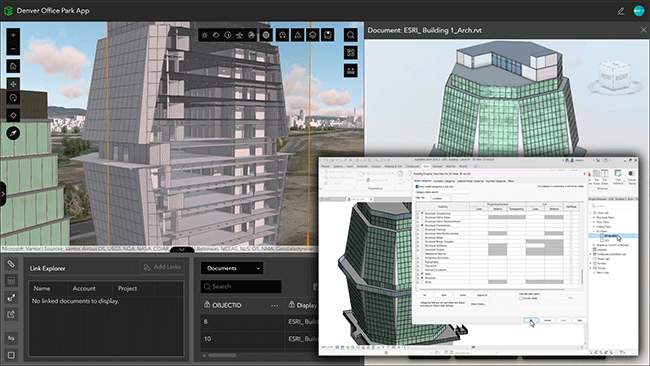Click the graph nodes icon in sidebar
Screen dimensions: 650x366
point(11,298)
